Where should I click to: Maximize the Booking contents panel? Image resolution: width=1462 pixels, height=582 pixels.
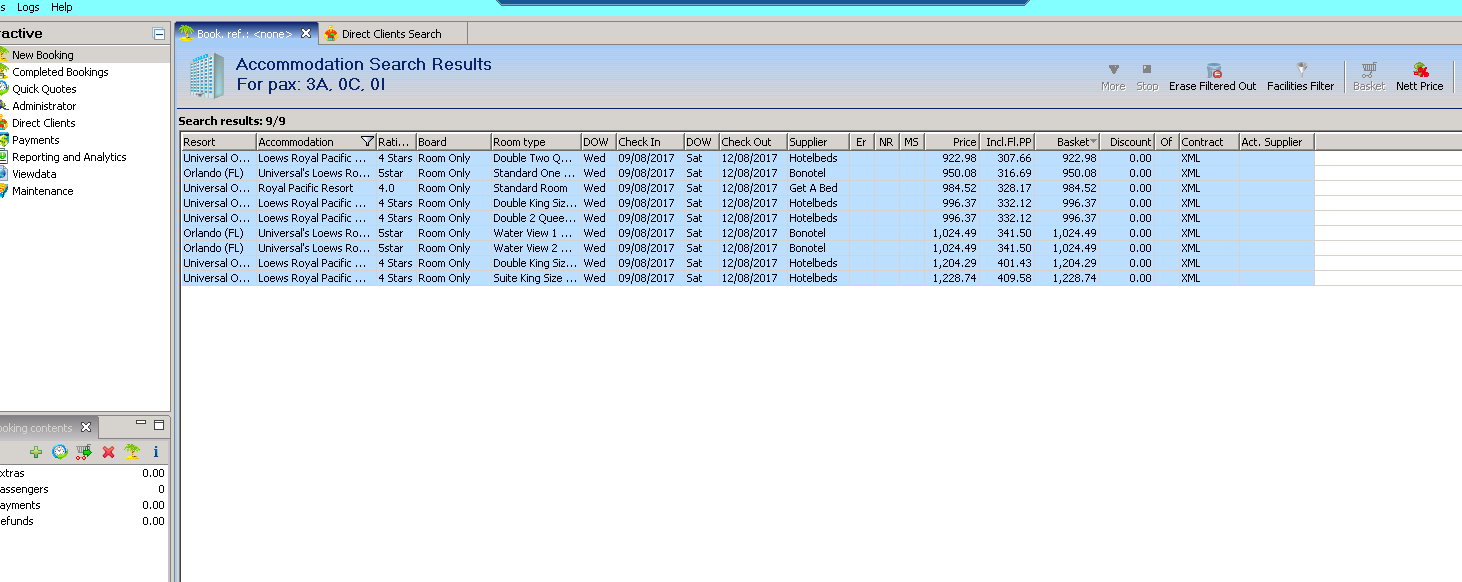pos(158,424)
